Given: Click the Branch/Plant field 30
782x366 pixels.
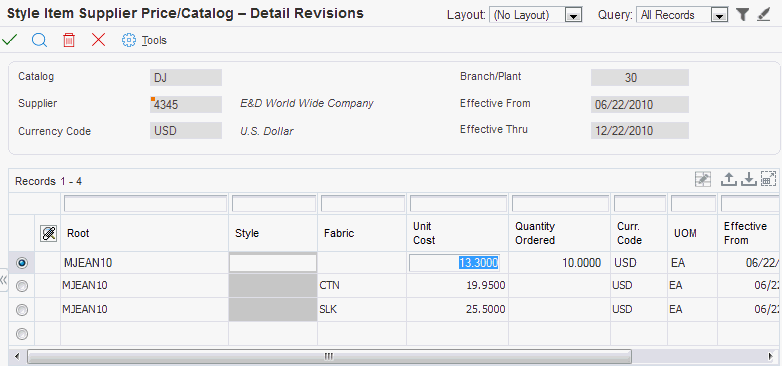Looking at the screenshot, I should click(x=640, y=77).
